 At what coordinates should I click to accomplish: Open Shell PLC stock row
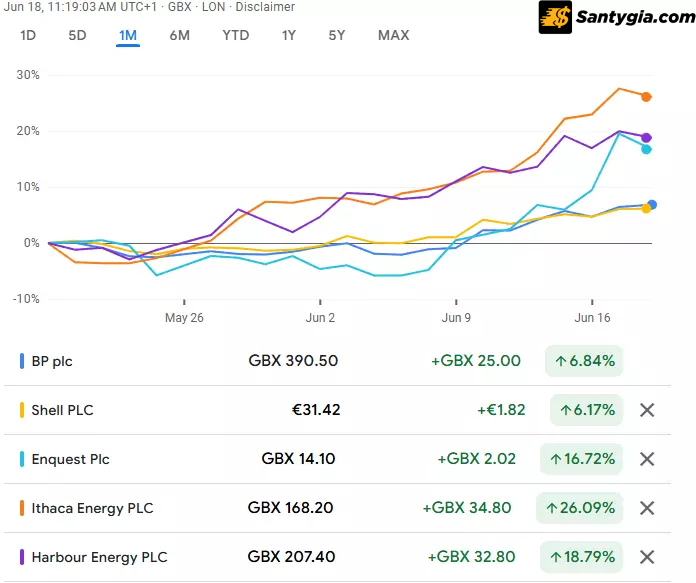point(337,410)
